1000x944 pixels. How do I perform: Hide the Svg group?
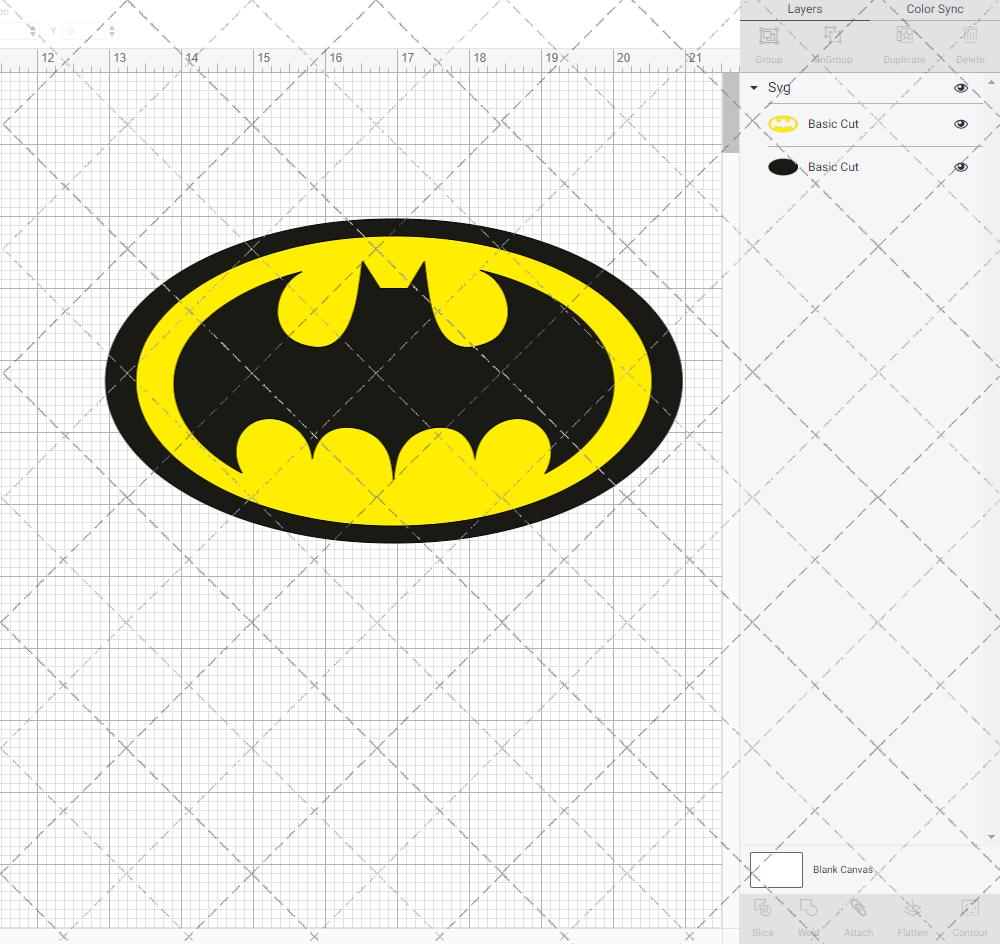point(961,88)
